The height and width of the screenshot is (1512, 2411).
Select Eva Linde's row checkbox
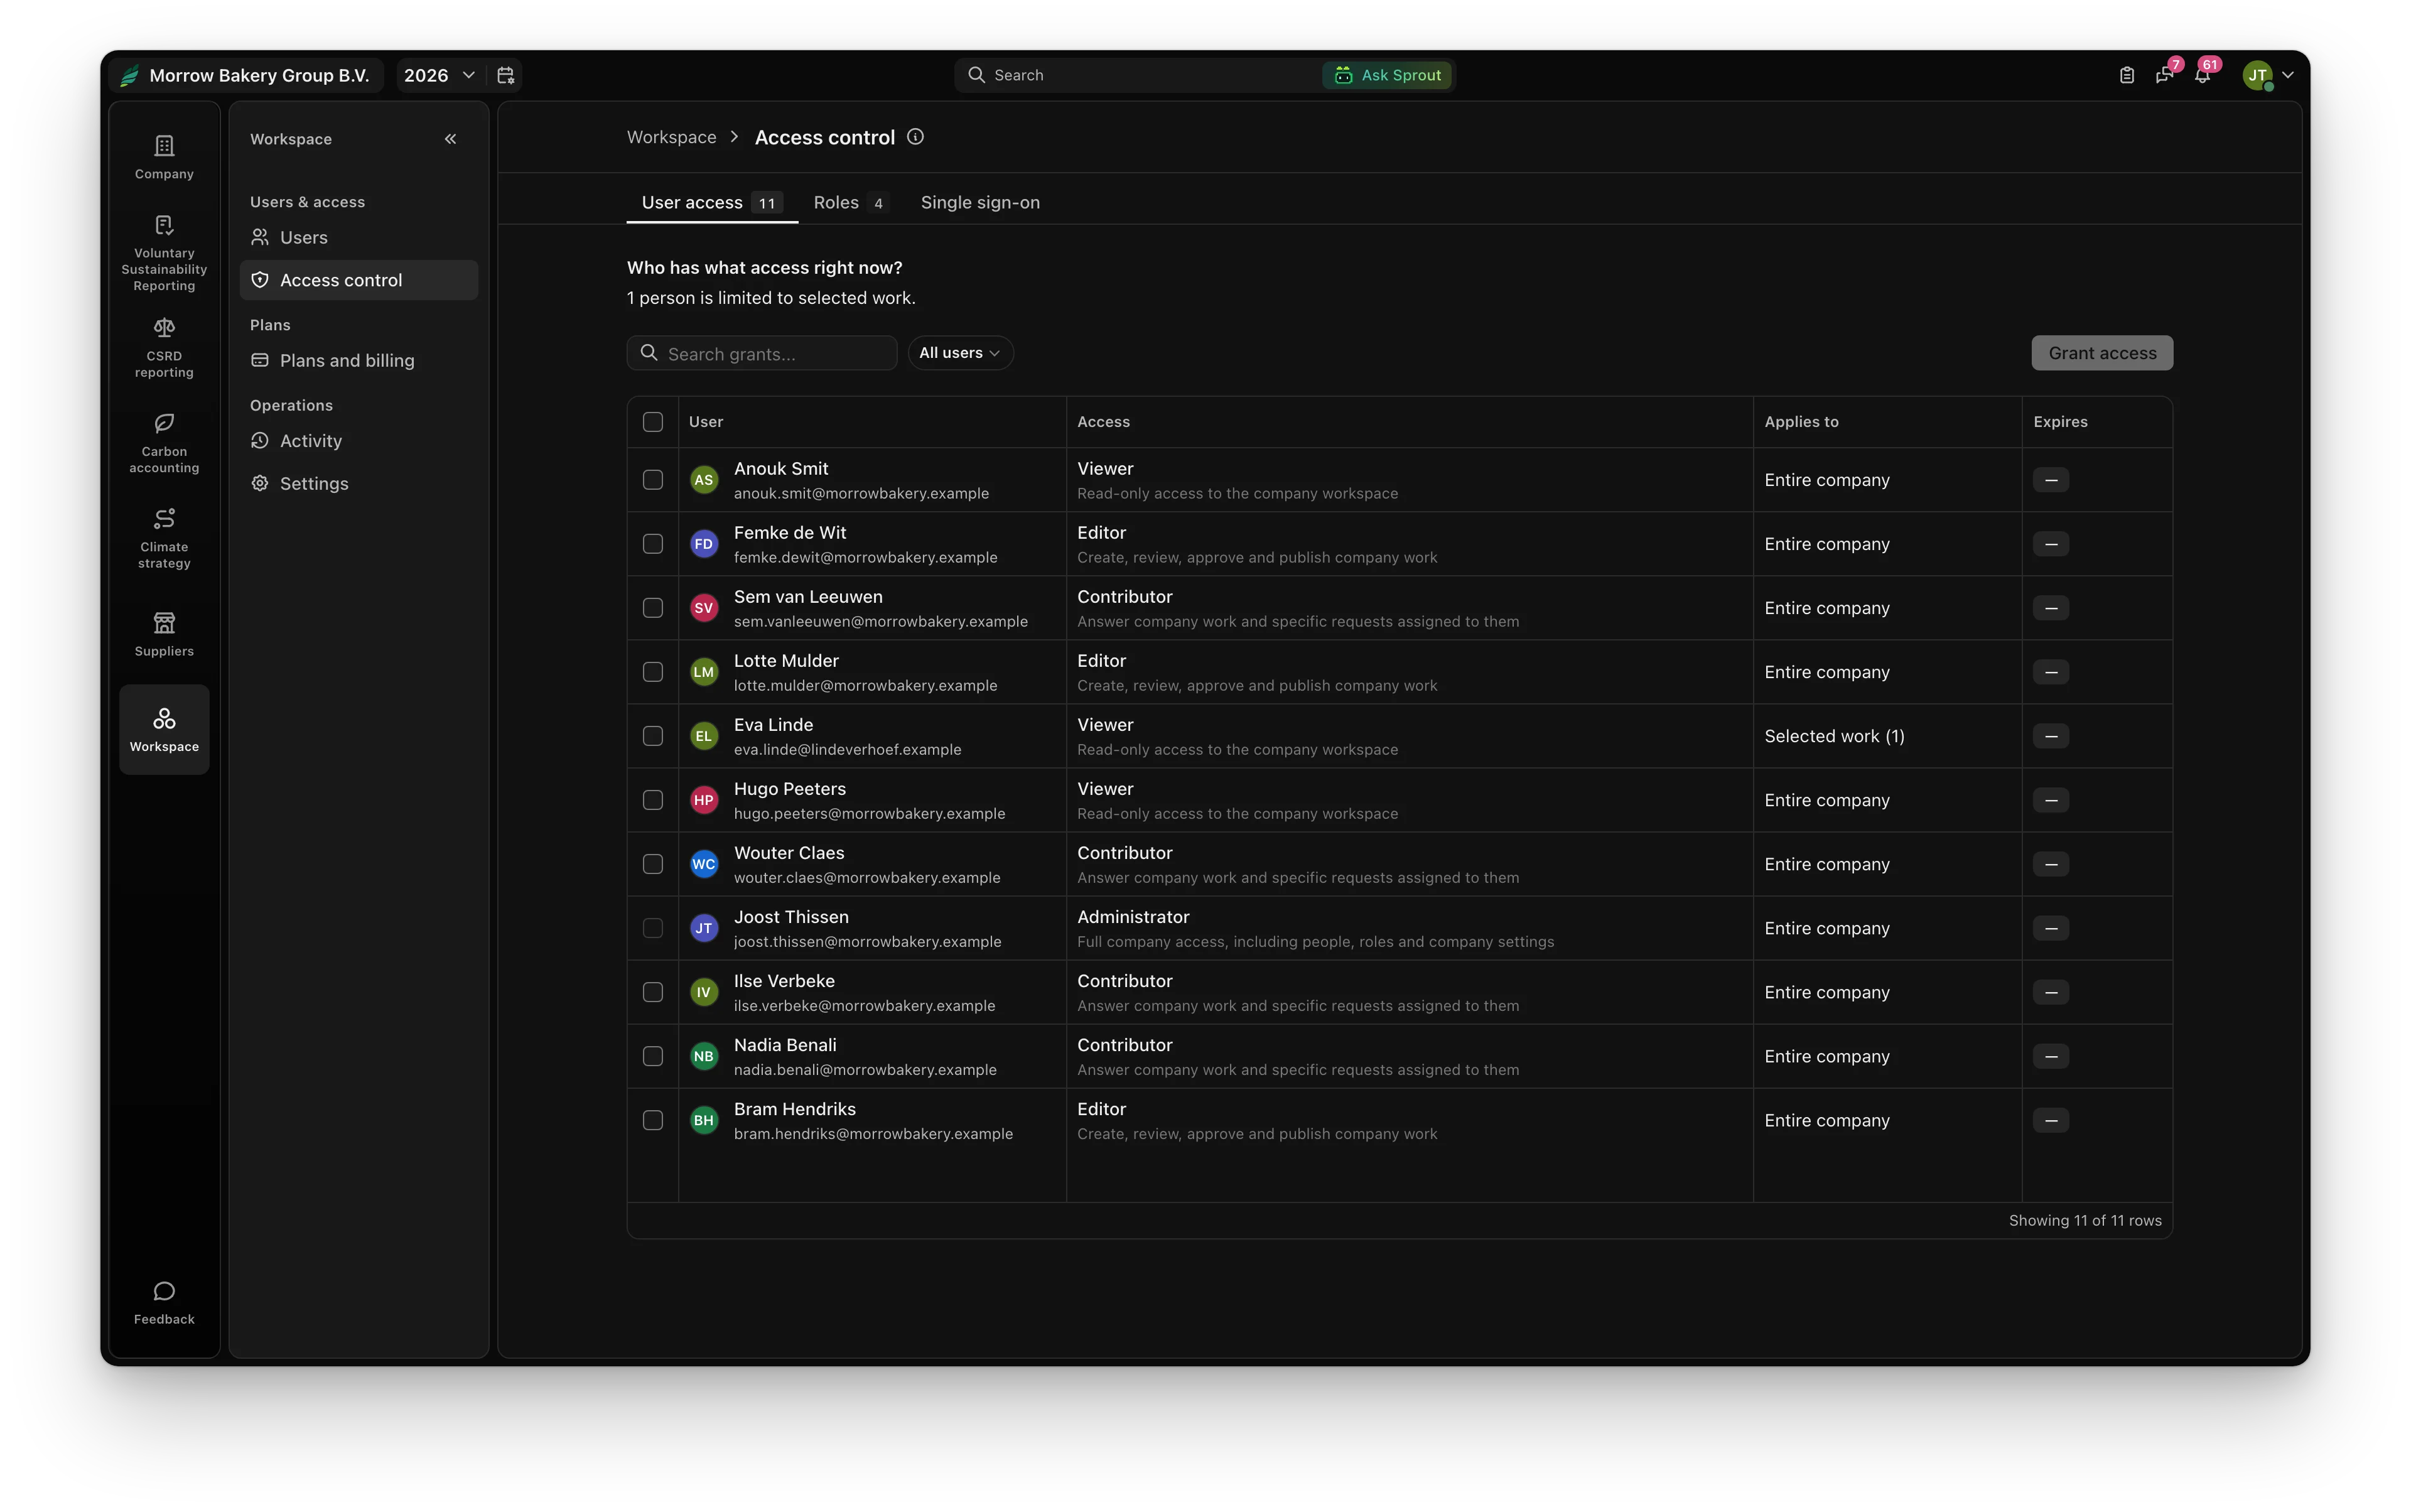[653, 736]
